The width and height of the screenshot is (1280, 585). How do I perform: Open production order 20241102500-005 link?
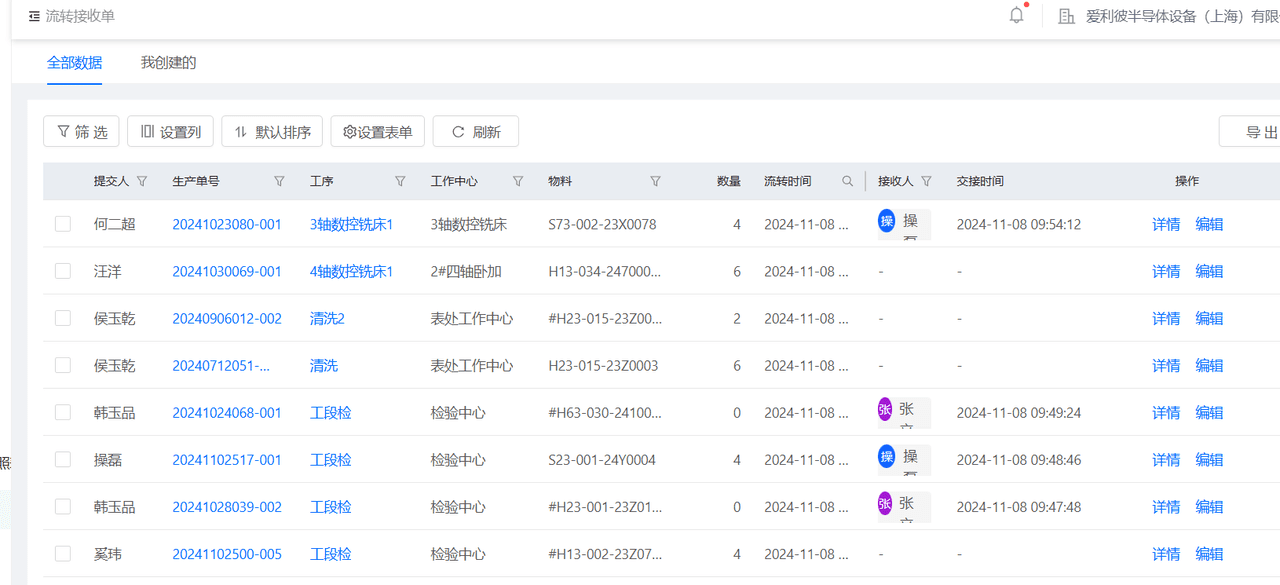227,553
